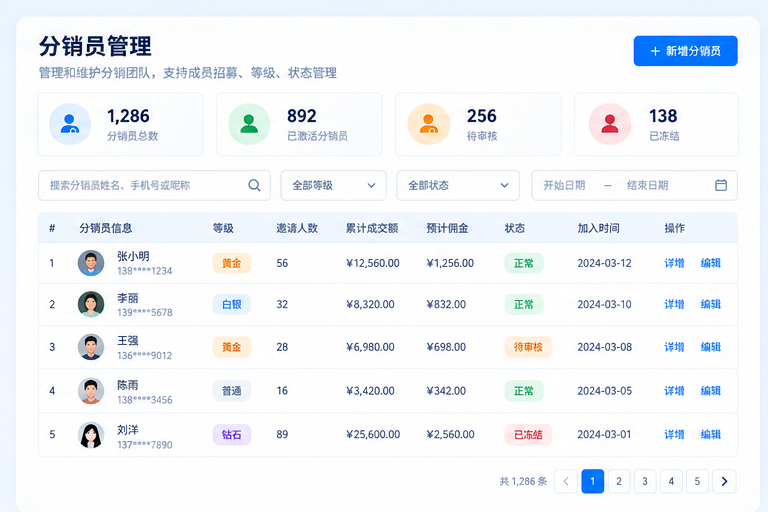
Task: Click 正常 status tag for 陈雨
Action: point(524,391)
